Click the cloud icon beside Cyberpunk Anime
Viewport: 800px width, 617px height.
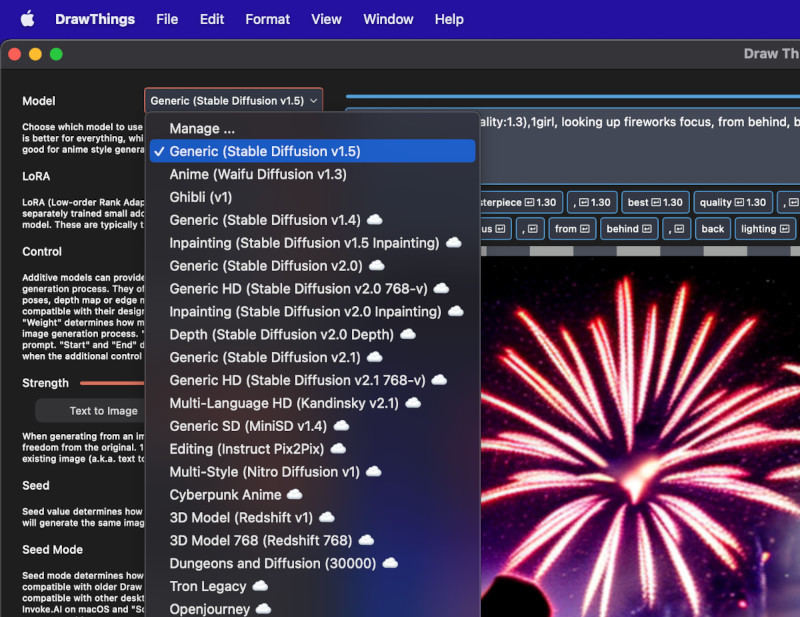pos(294,495)
